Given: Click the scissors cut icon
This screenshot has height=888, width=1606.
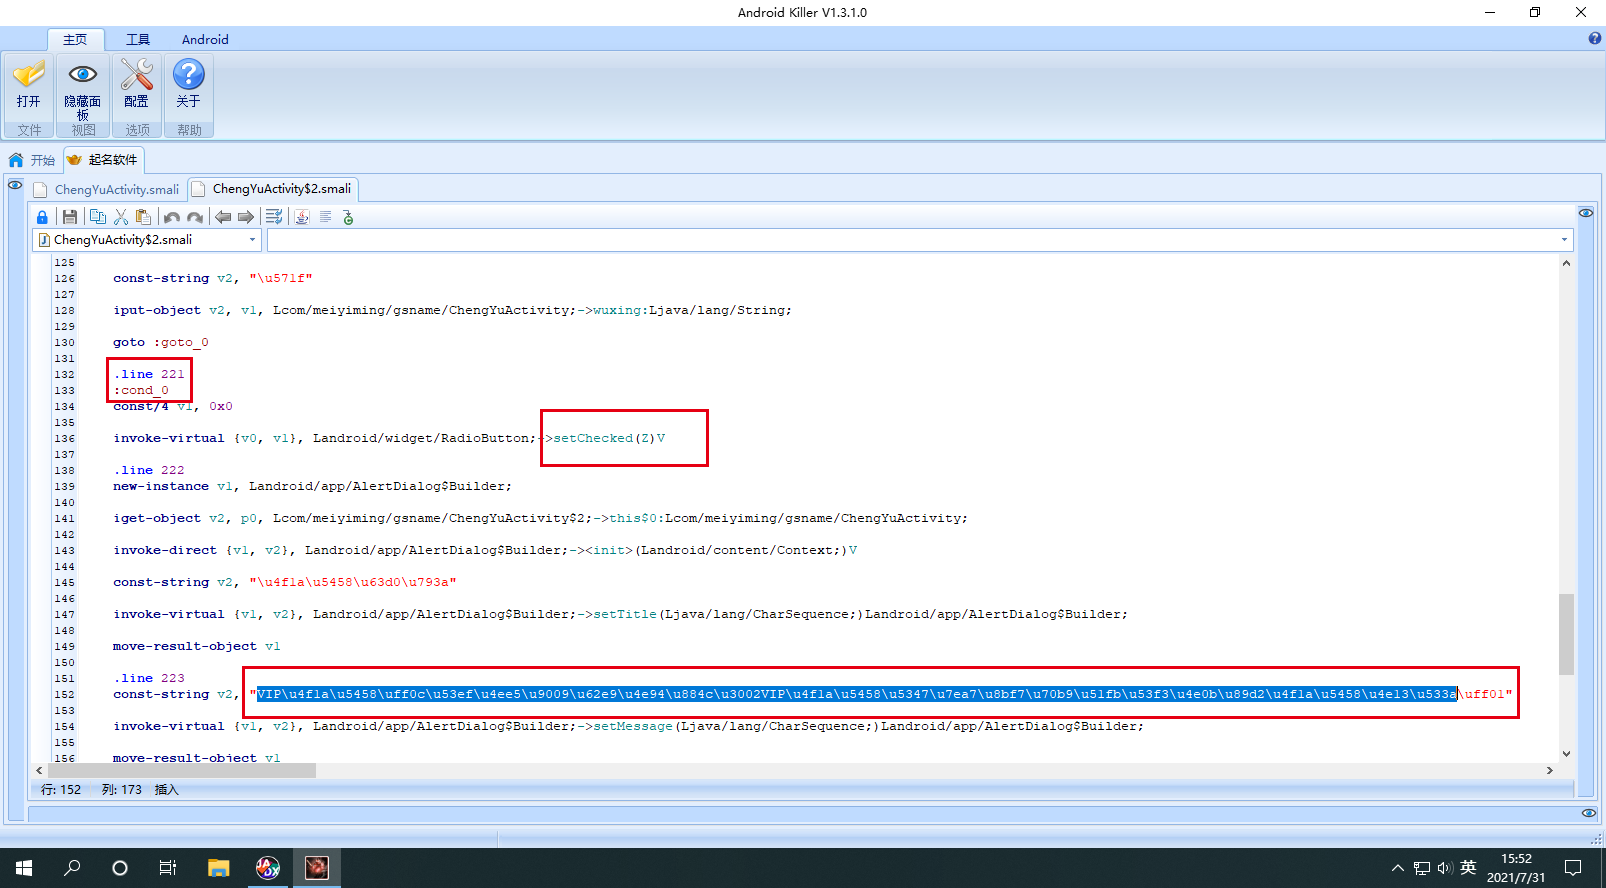Looking at the screenshot, I should pyautogui.click(x=121, y=217).
